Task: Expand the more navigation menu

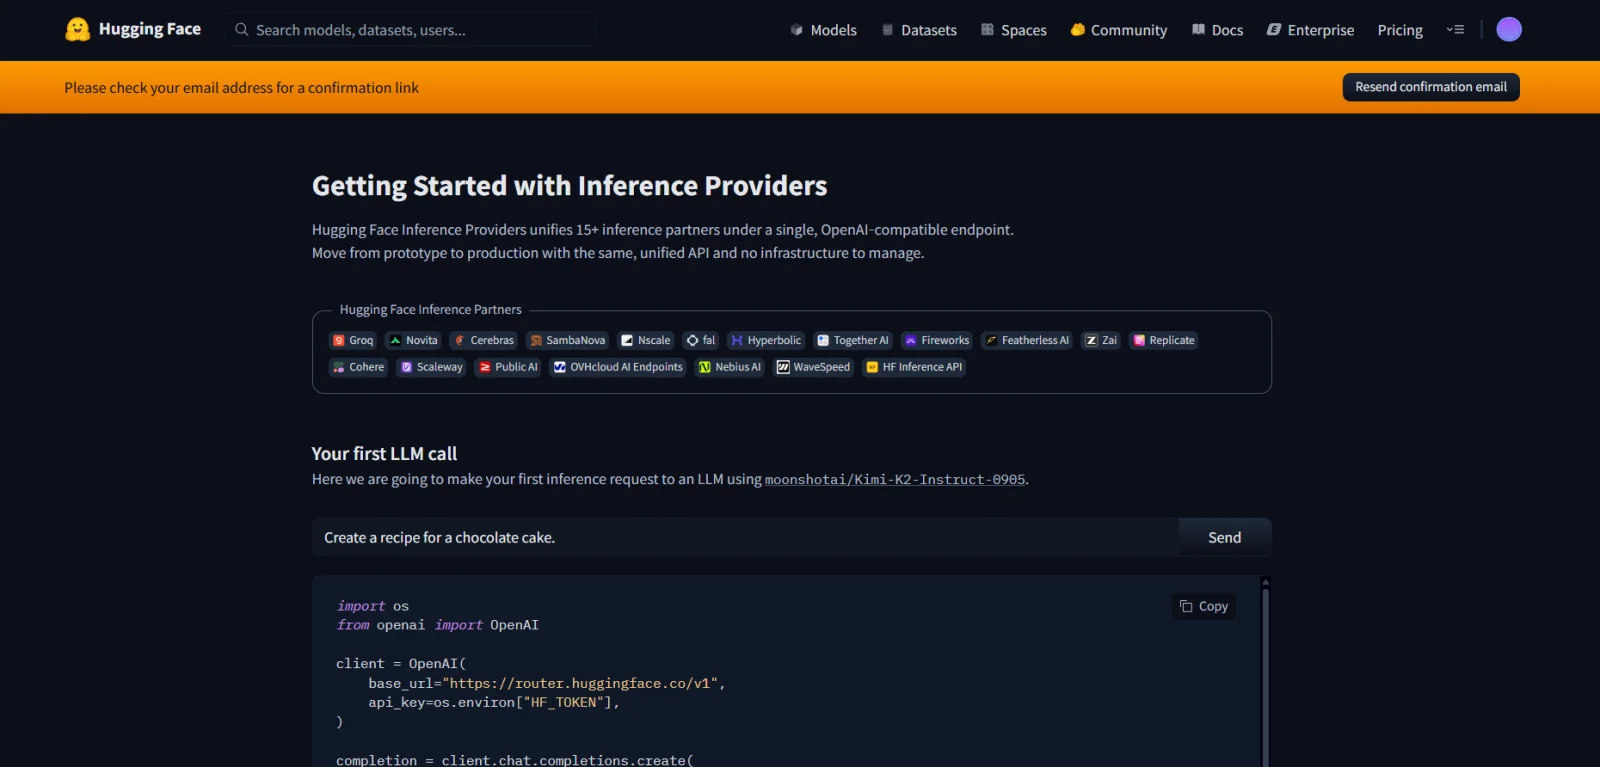Action: point(1455,30)
